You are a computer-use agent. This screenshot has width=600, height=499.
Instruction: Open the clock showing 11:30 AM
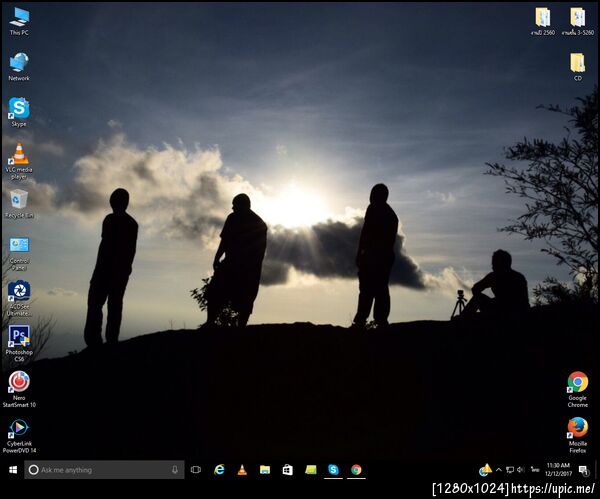pyautogui.click(x=558, y=470)
